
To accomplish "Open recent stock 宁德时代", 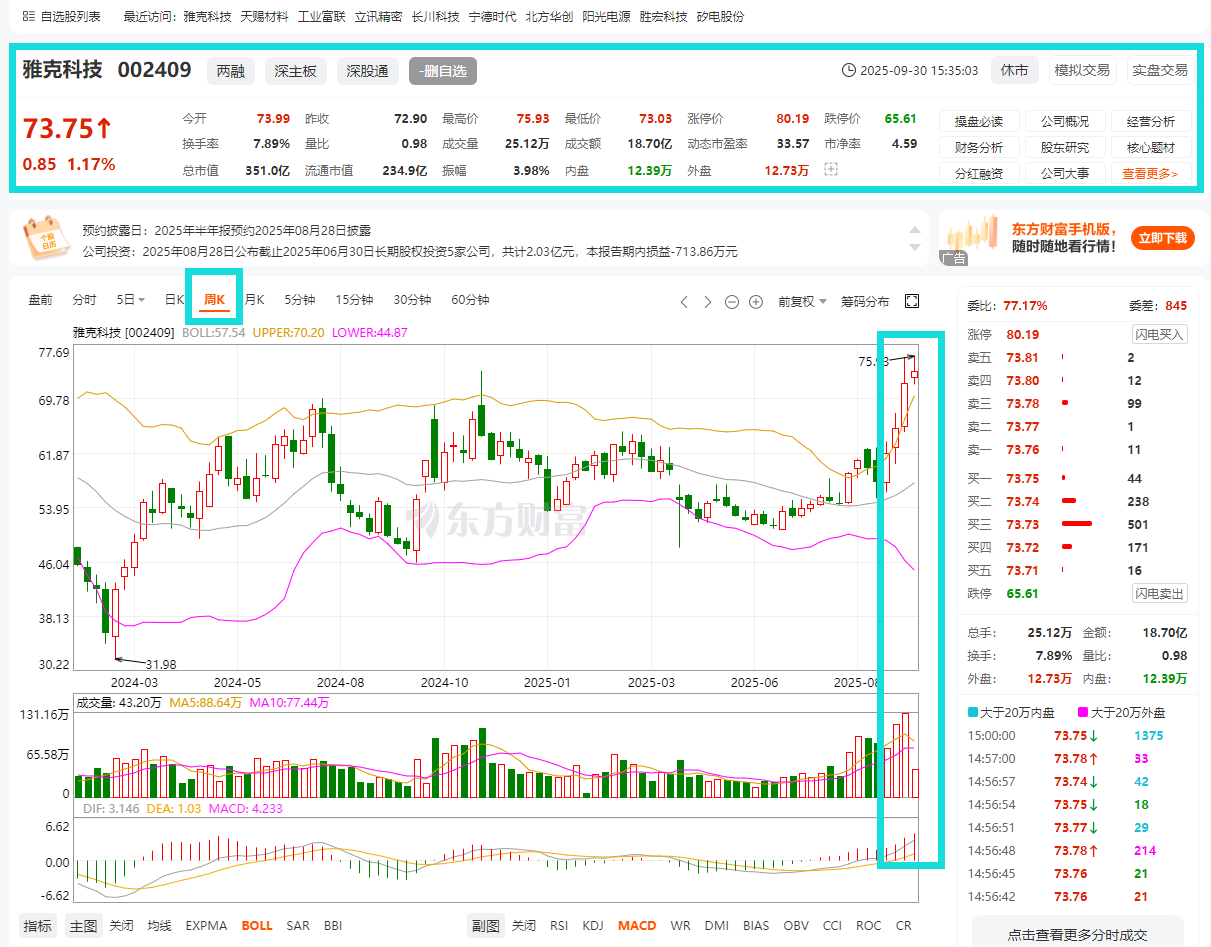I will 492,17.
